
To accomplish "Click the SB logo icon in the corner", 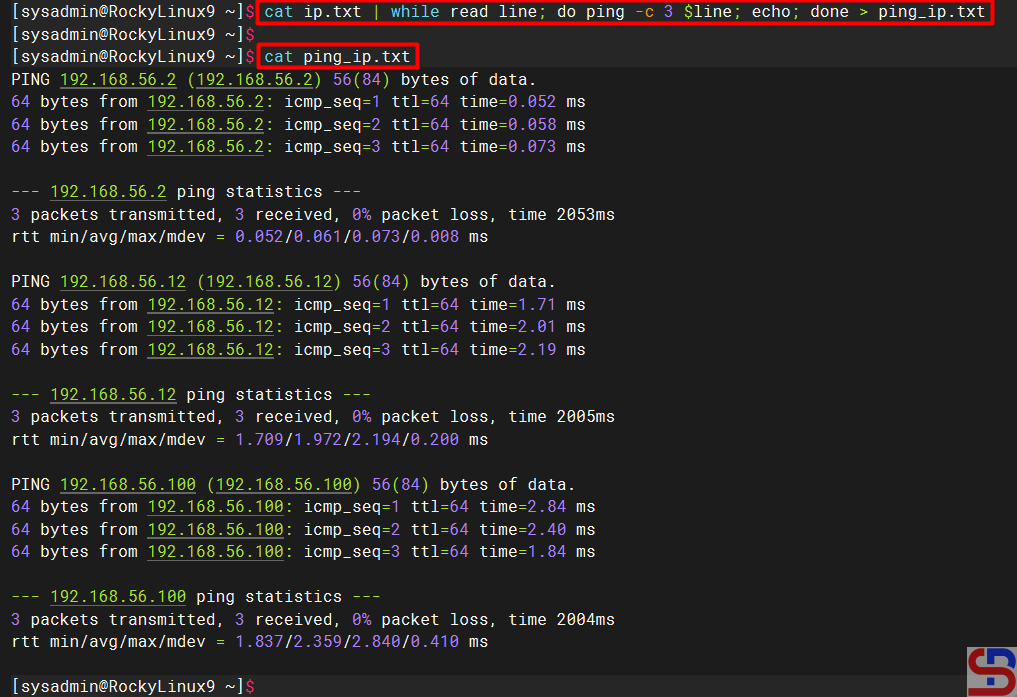I will [x=991, y=671].
